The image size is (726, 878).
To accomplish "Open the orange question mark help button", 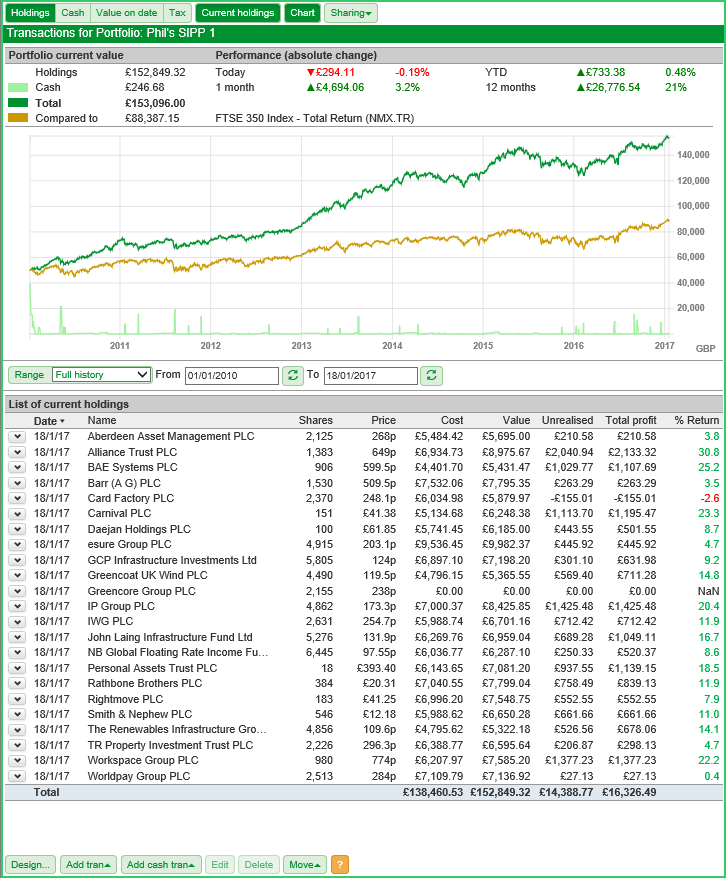I will [x=340, y=865].
